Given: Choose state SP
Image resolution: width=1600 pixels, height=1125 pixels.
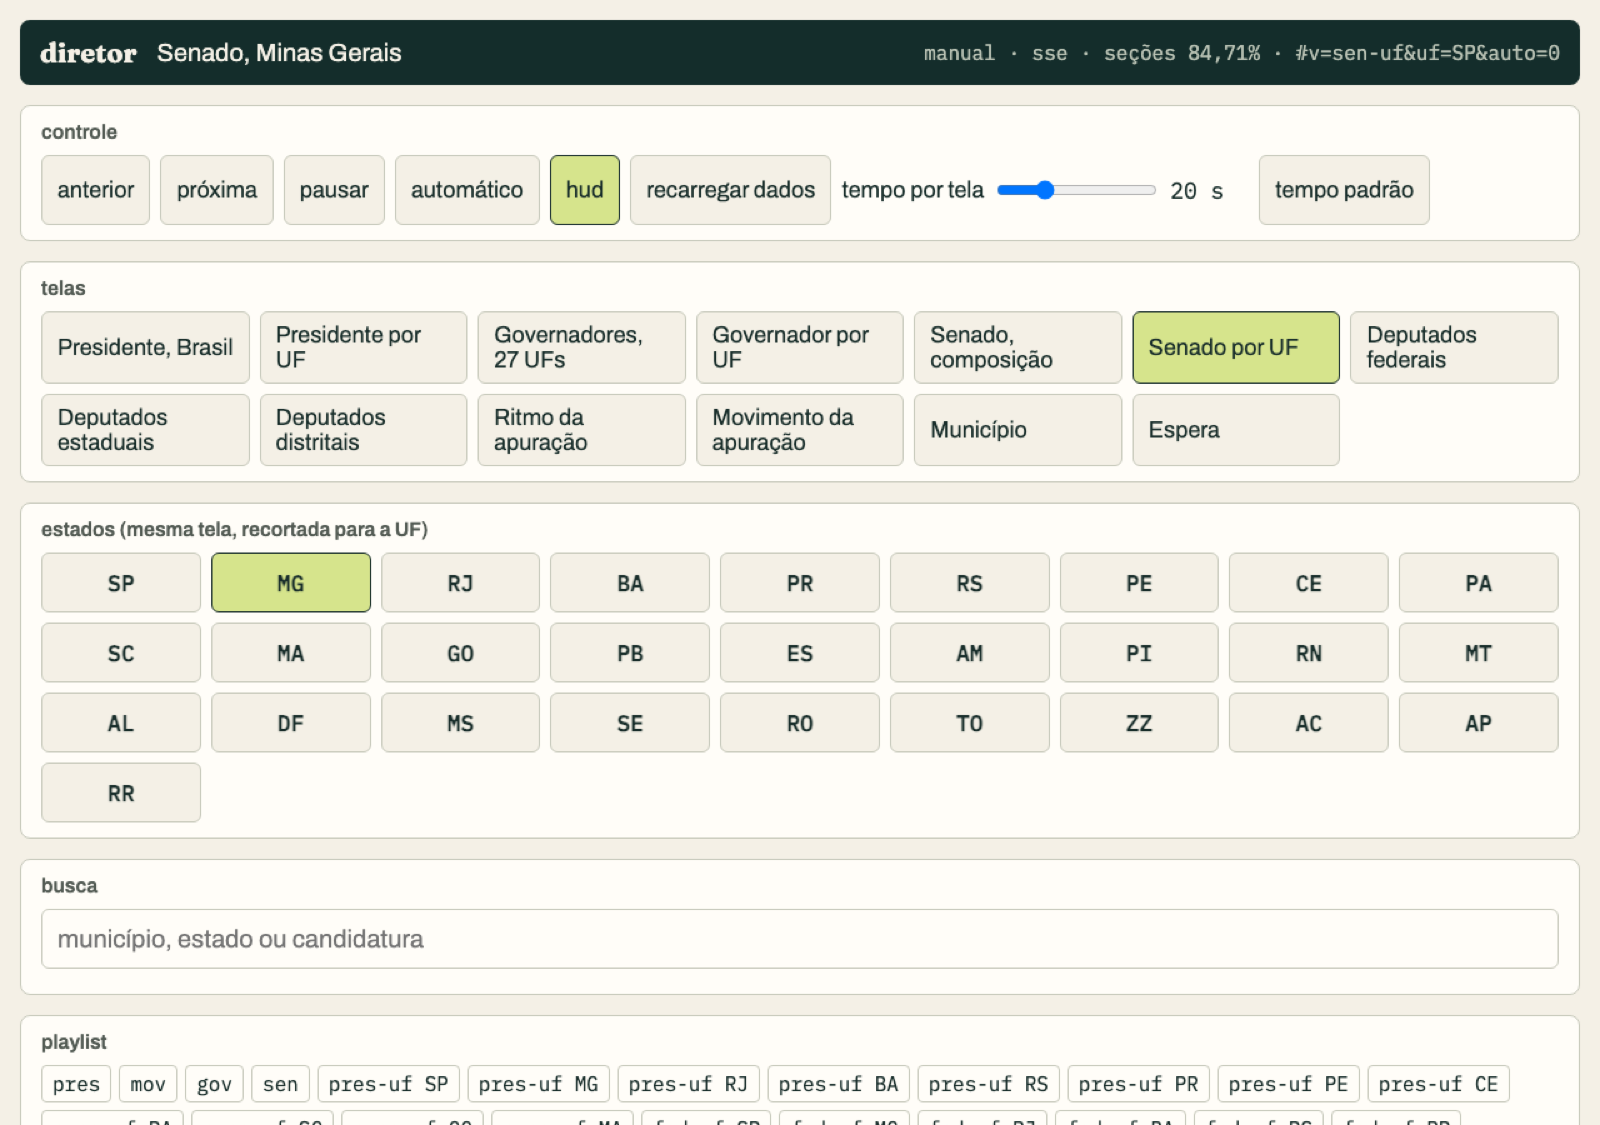Looking at the screenshot, I should [x=121, y=583].
